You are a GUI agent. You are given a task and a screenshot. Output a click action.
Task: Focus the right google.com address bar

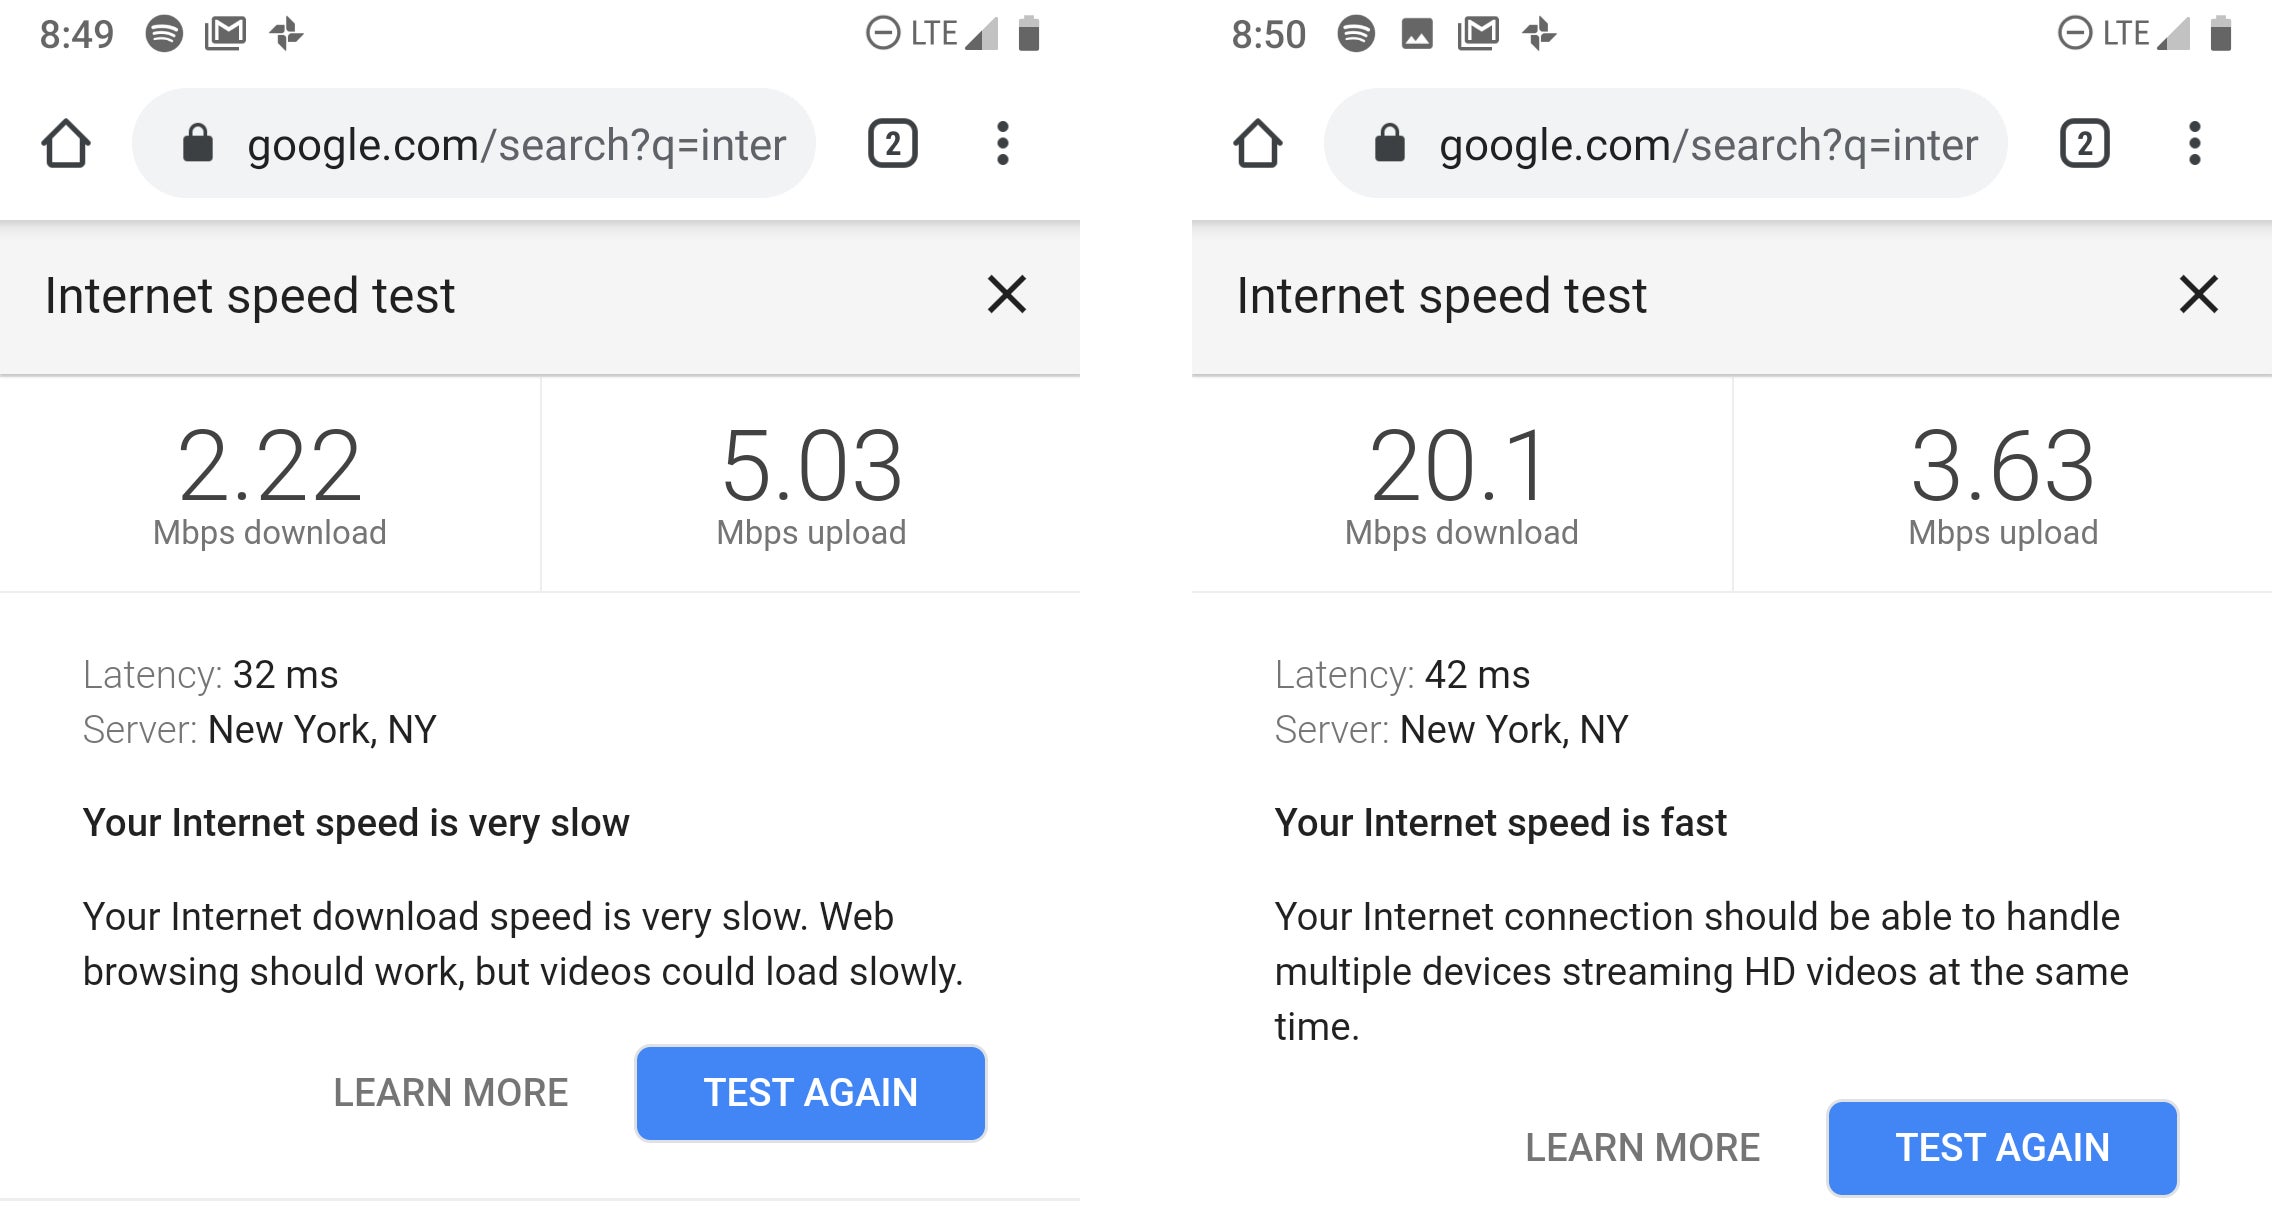[1707, 144]
